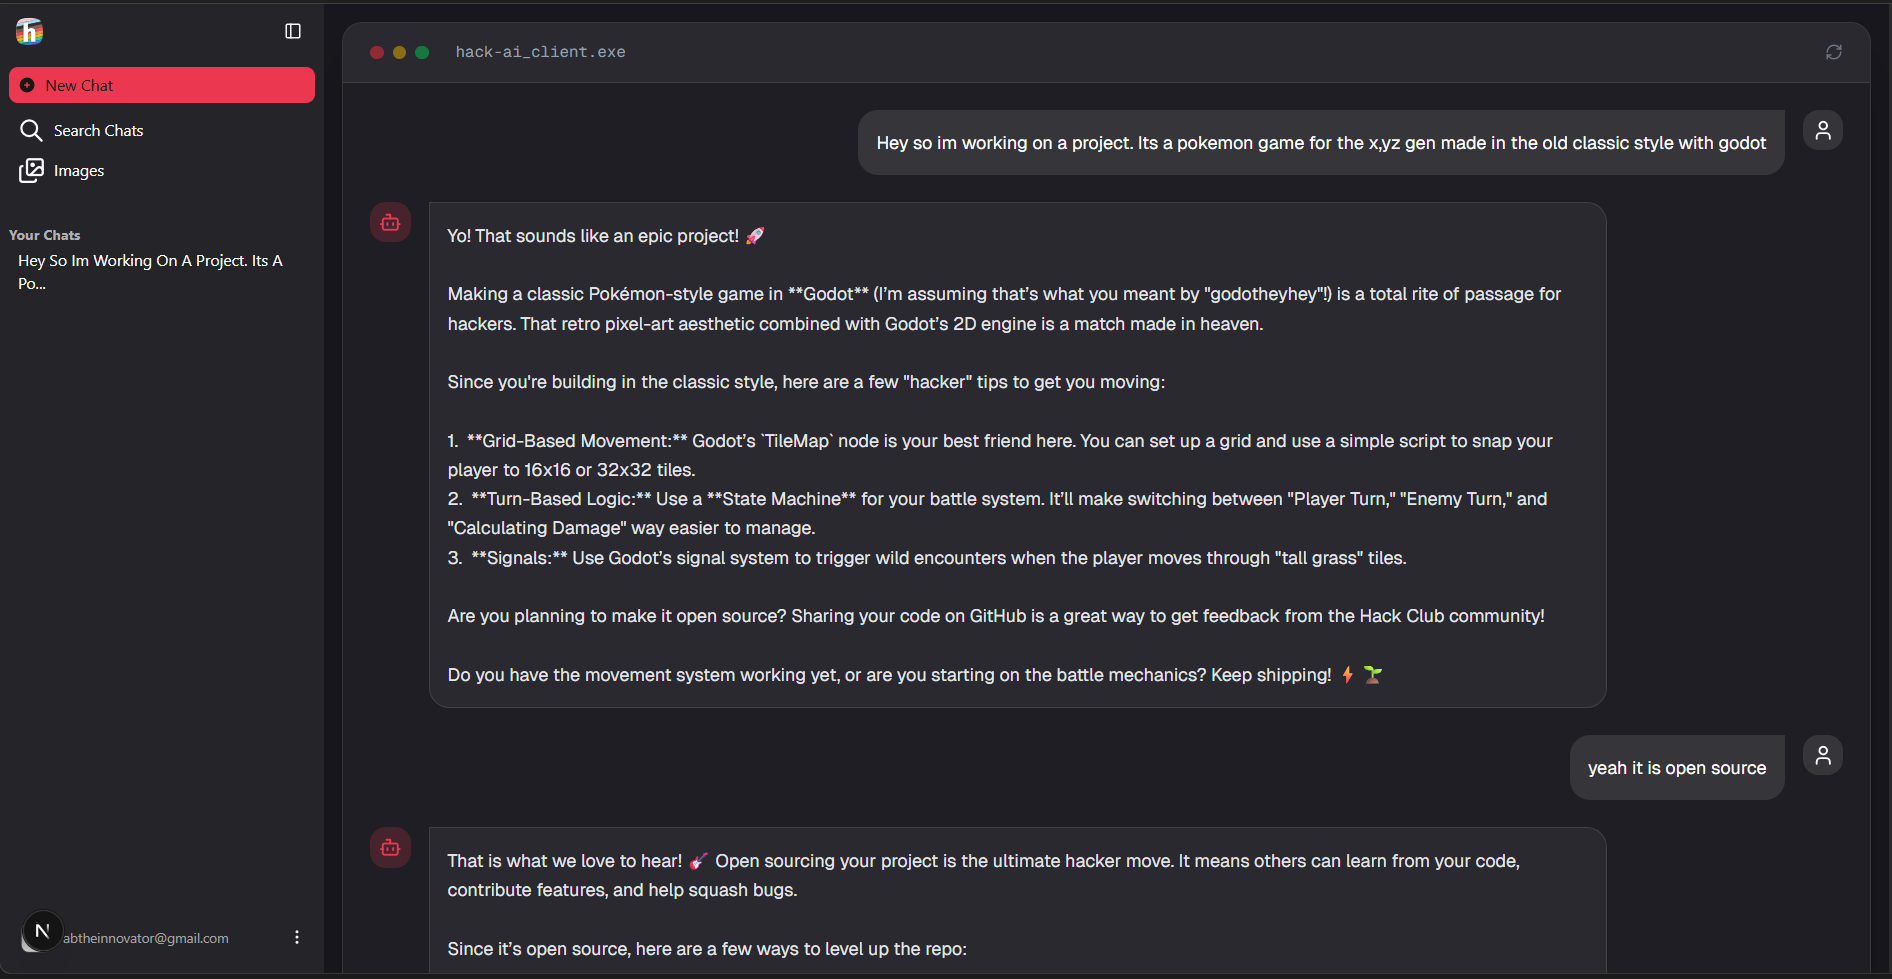Click the user avatar with N

point(41,932)
